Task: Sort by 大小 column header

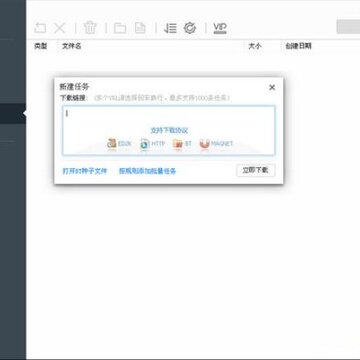Action: pos(254,46)
